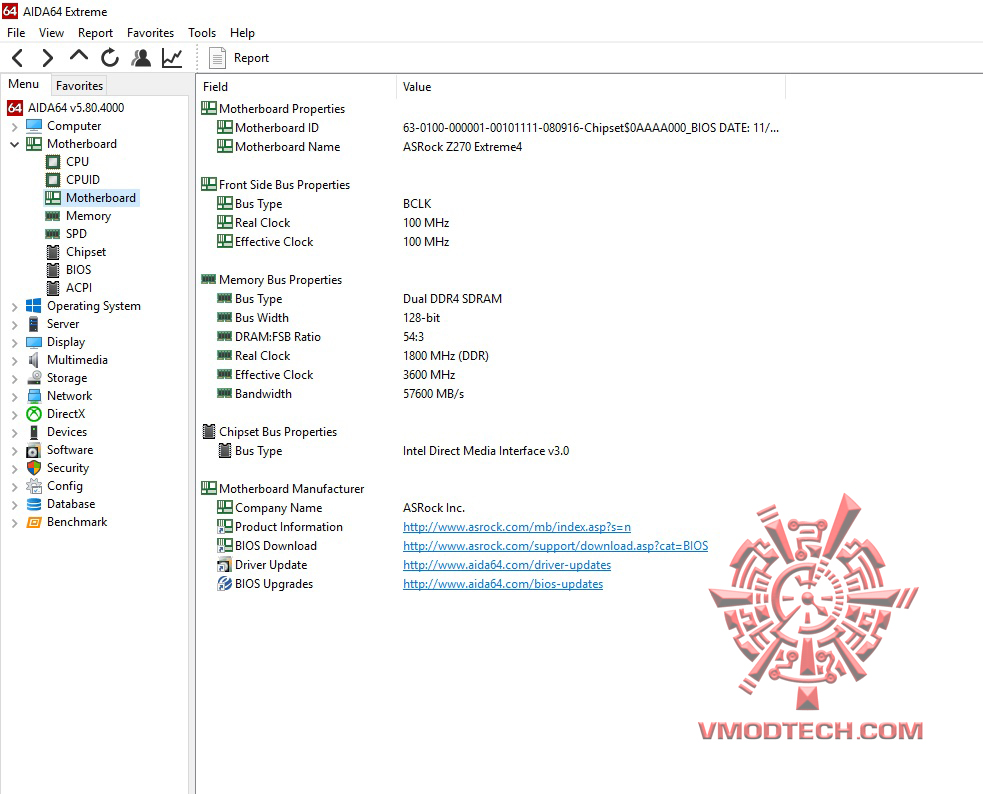Open the File menu
983x794 pixels.
16,33
